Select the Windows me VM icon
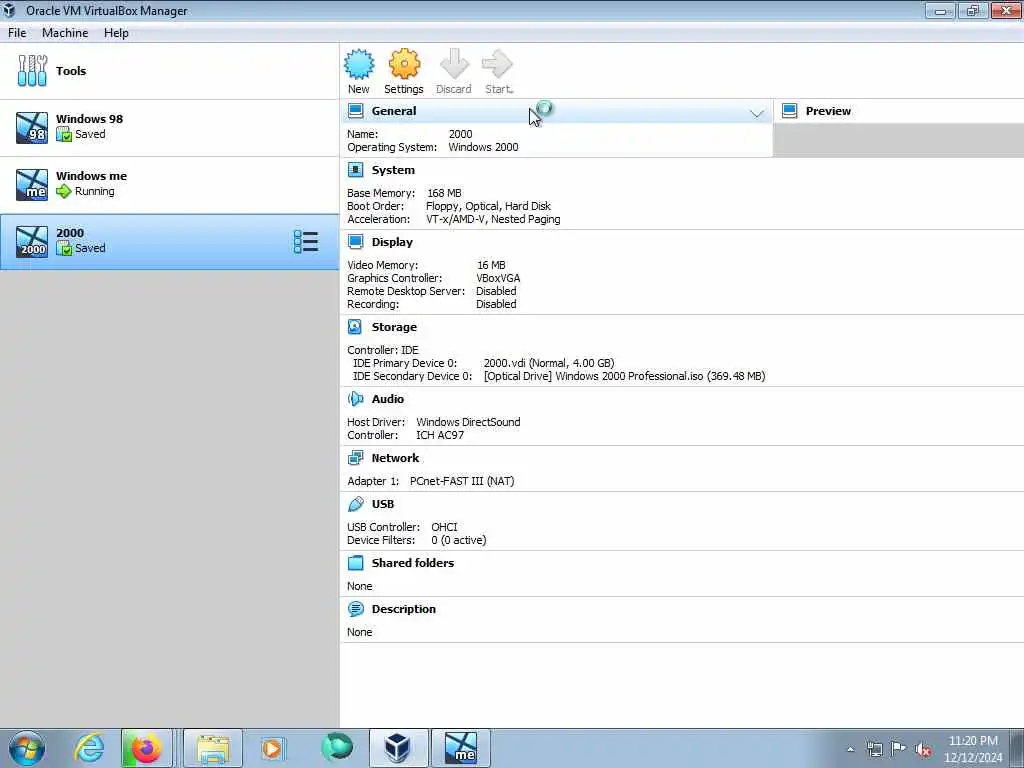Screen dimensions: 1024x768 click(32, 184)
